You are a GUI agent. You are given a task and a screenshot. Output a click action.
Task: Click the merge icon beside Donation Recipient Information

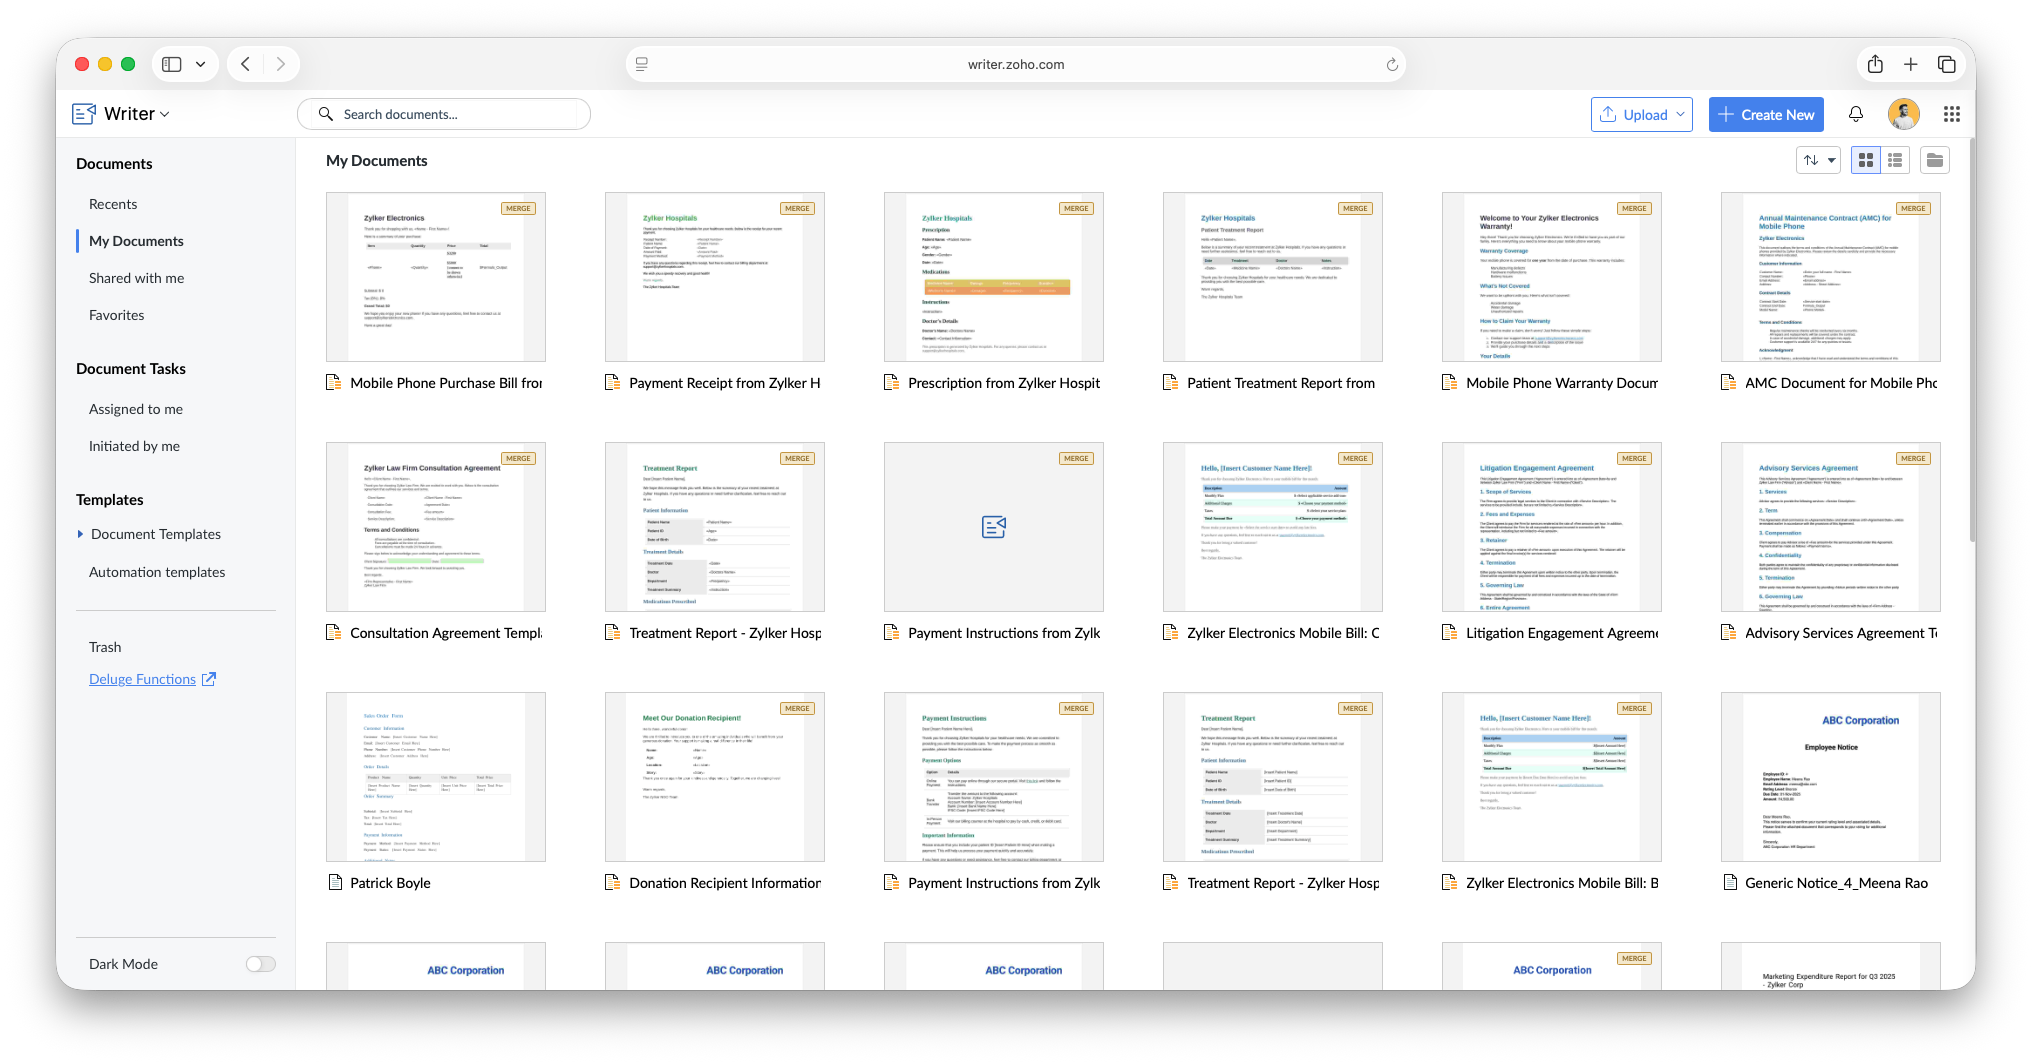point(614,883)
